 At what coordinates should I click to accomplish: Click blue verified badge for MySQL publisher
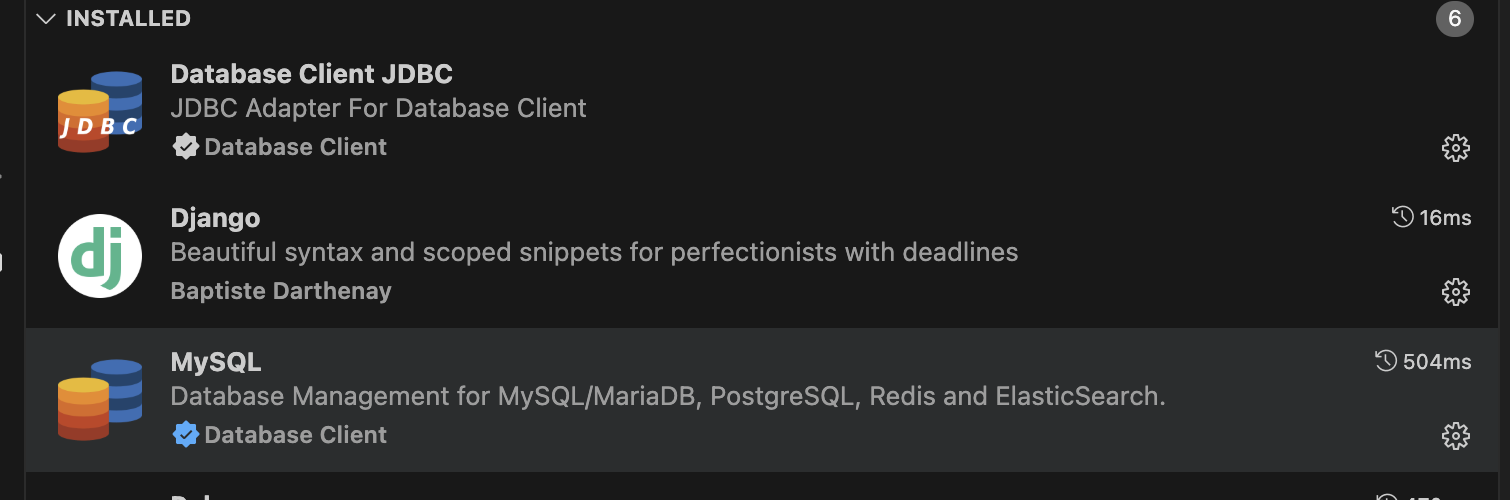pyautogui.click(x=185, y=435)
